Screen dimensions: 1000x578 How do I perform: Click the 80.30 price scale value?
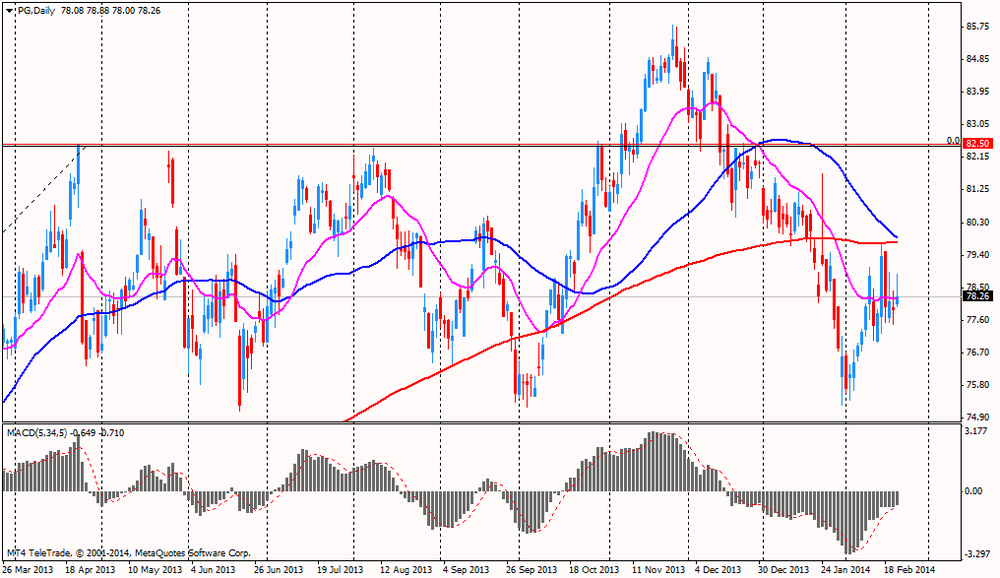coord(978,222)
